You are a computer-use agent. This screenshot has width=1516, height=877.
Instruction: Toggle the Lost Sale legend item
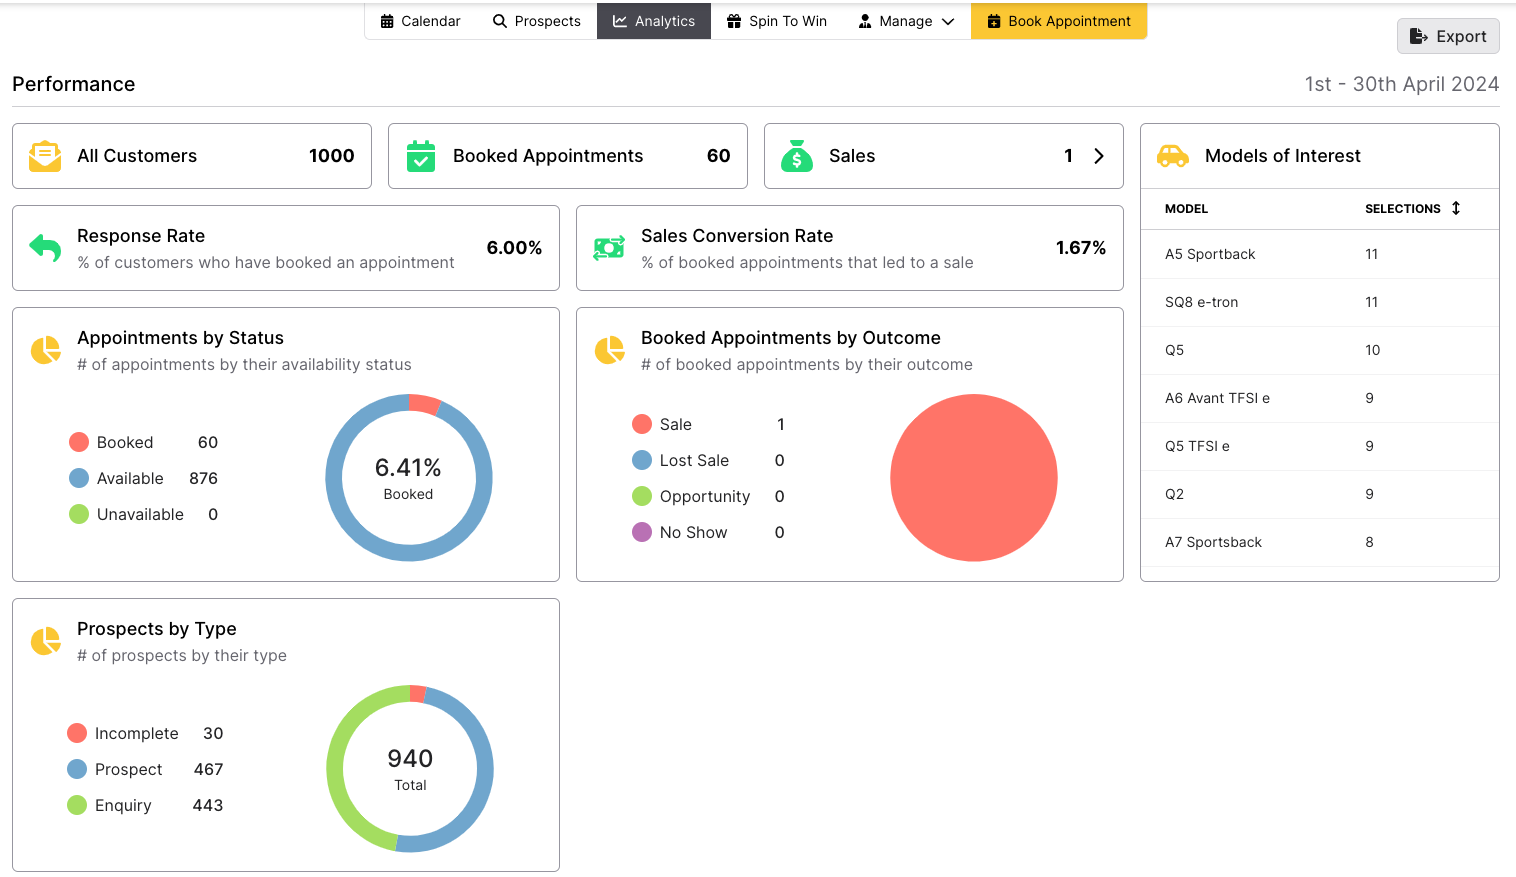coord(681,460)
